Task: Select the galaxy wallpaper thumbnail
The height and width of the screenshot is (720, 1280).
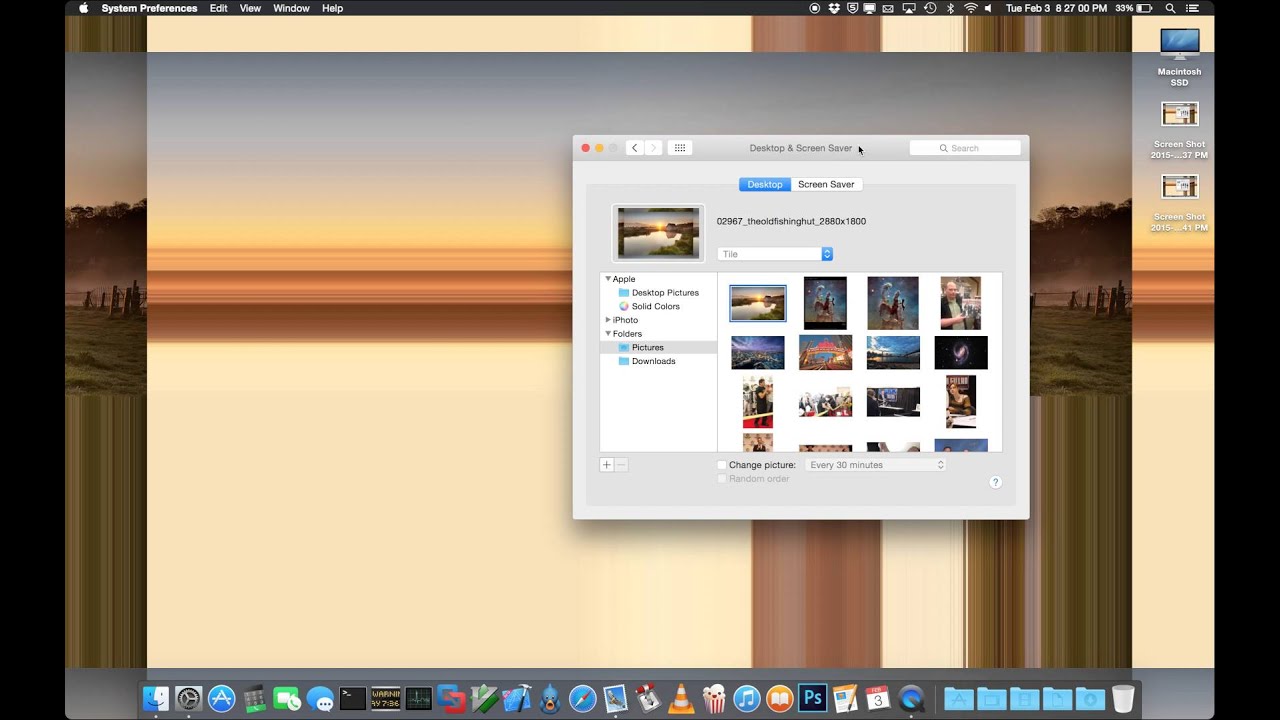Action: click(961, 352)
